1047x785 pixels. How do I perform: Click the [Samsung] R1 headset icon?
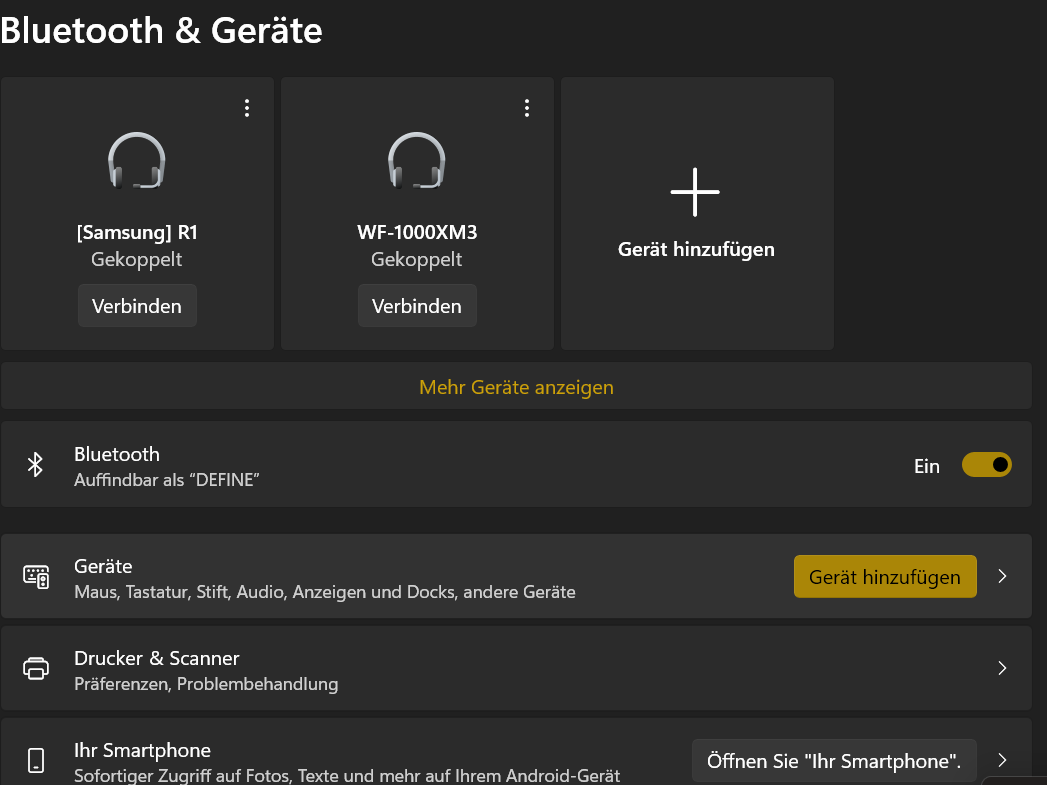[x=137, y=161]
